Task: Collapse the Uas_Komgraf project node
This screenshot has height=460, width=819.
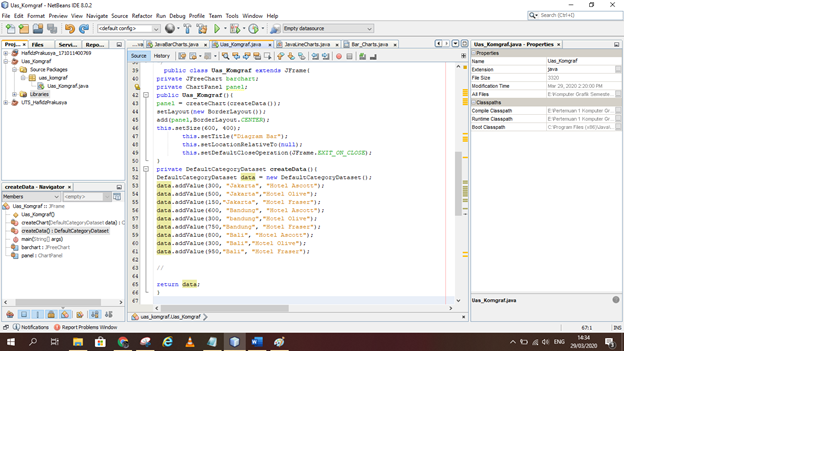Action: [x=6, y=62]
